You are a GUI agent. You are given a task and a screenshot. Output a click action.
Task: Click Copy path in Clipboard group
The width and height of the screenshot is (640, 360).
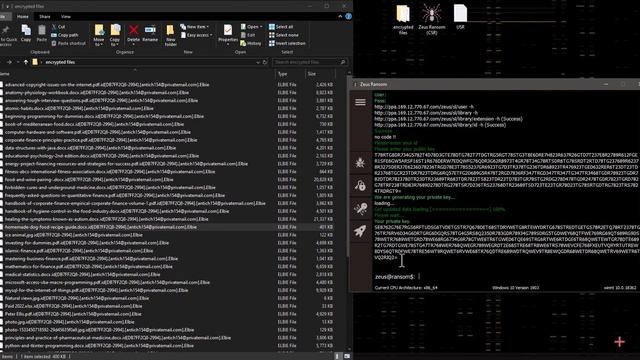pos(65,35)
